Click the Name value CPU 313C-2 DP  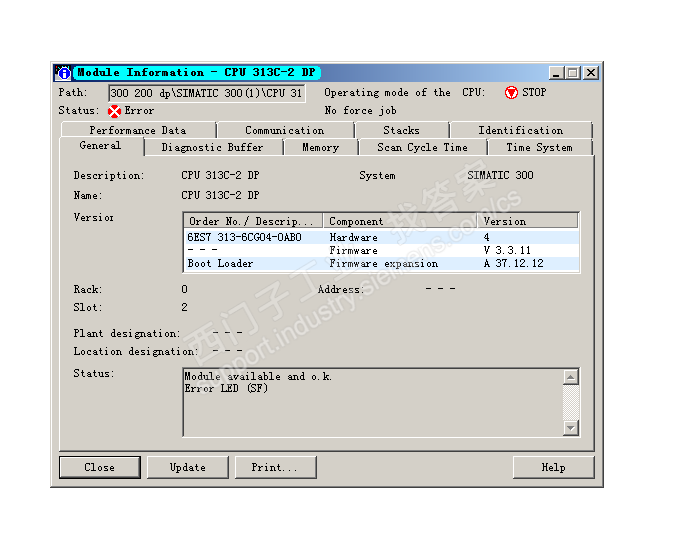[x=220, y=195]
